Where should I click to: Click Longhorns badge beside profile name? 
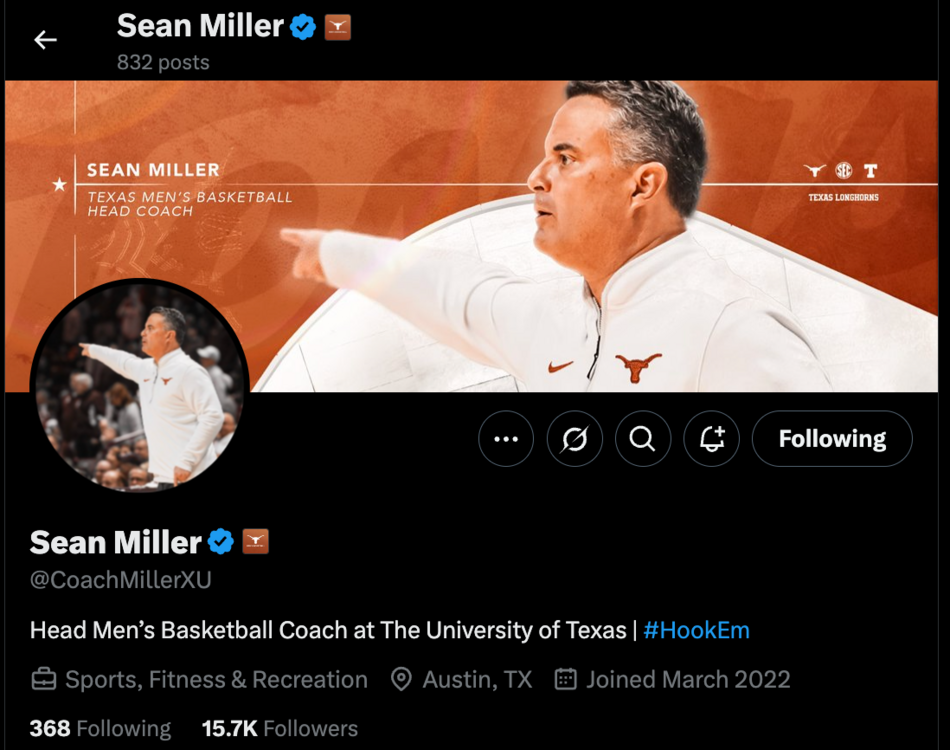pos(256,542)
